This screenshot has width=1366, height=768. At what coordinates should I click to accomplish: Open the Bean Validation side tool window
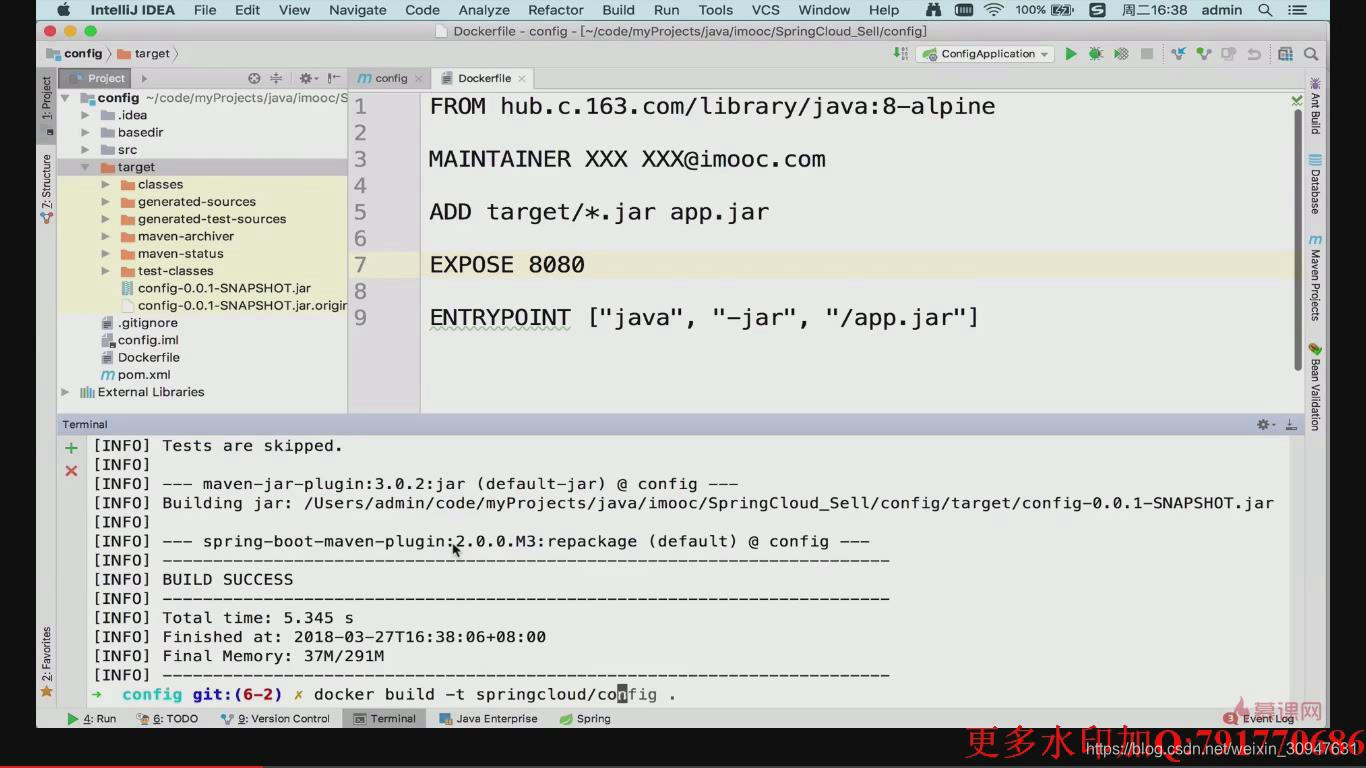coord(1315,386)
